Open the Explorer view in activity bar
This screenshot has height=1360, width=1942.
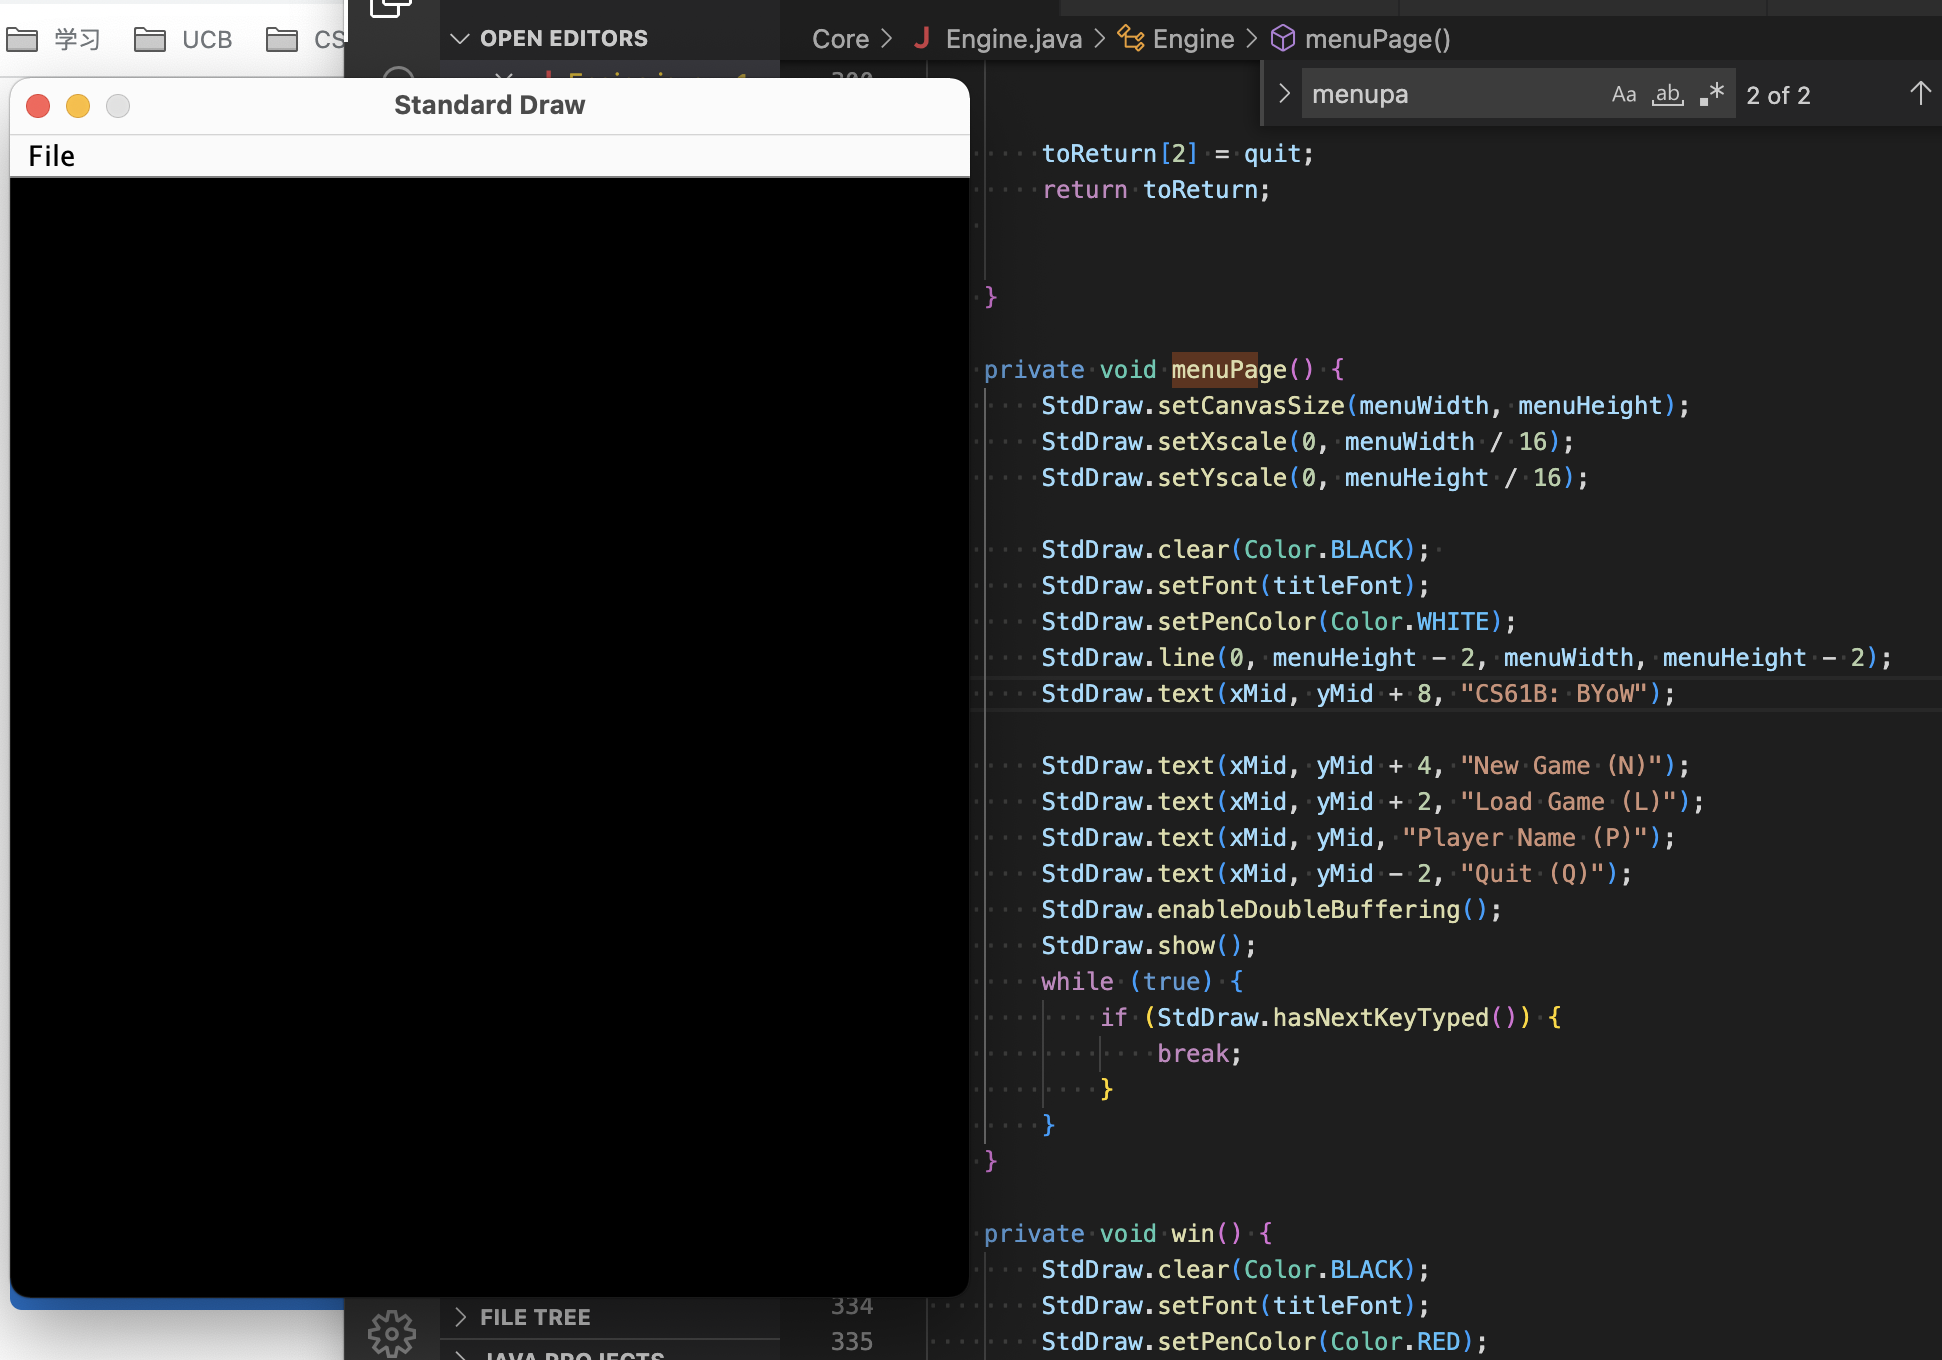(x=390, y=8)
